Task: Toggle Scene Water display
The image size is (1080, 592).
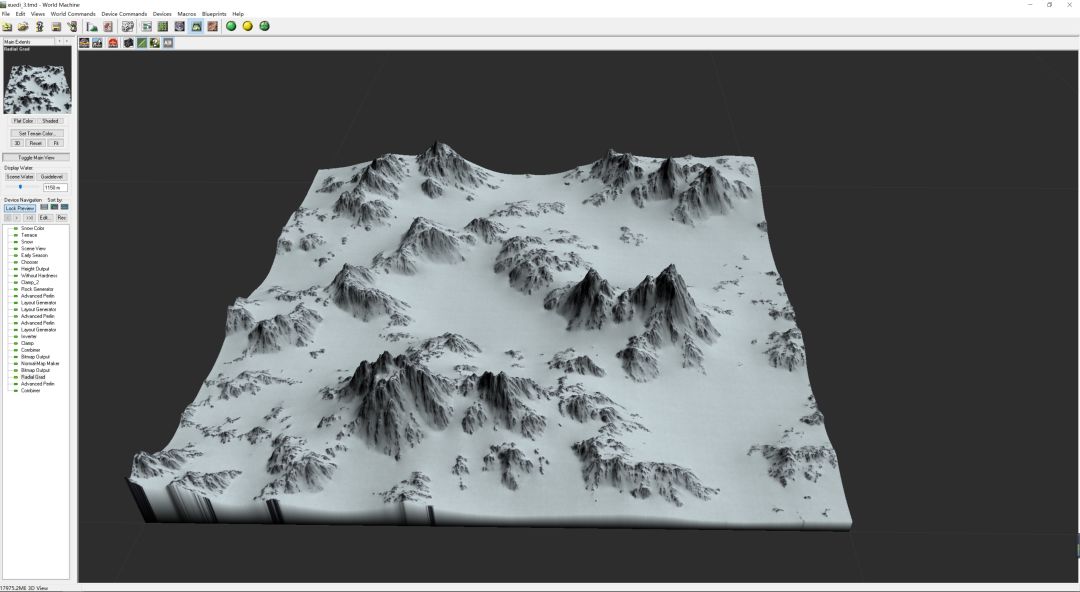Action: pyautogui.click(x=20, y=177)
